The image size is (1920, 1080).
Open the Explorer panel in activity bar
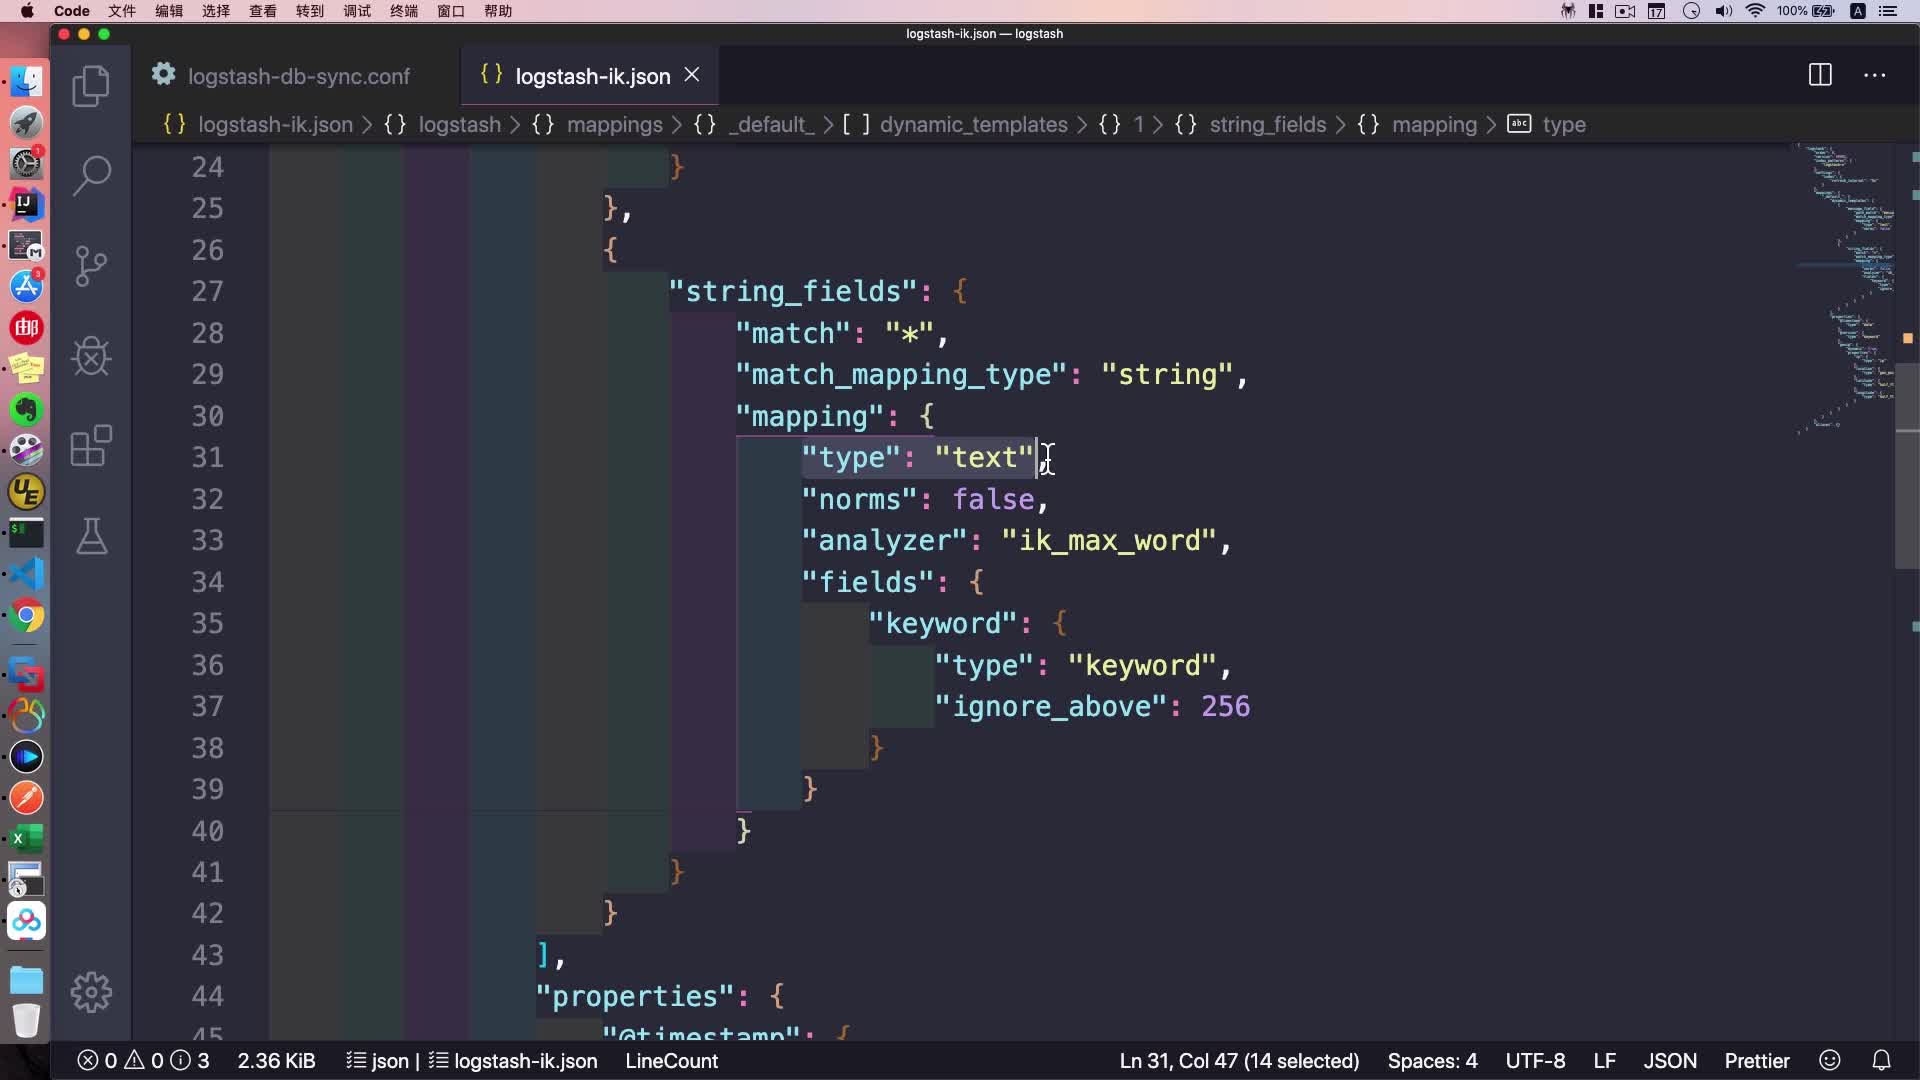coord(91,86)
